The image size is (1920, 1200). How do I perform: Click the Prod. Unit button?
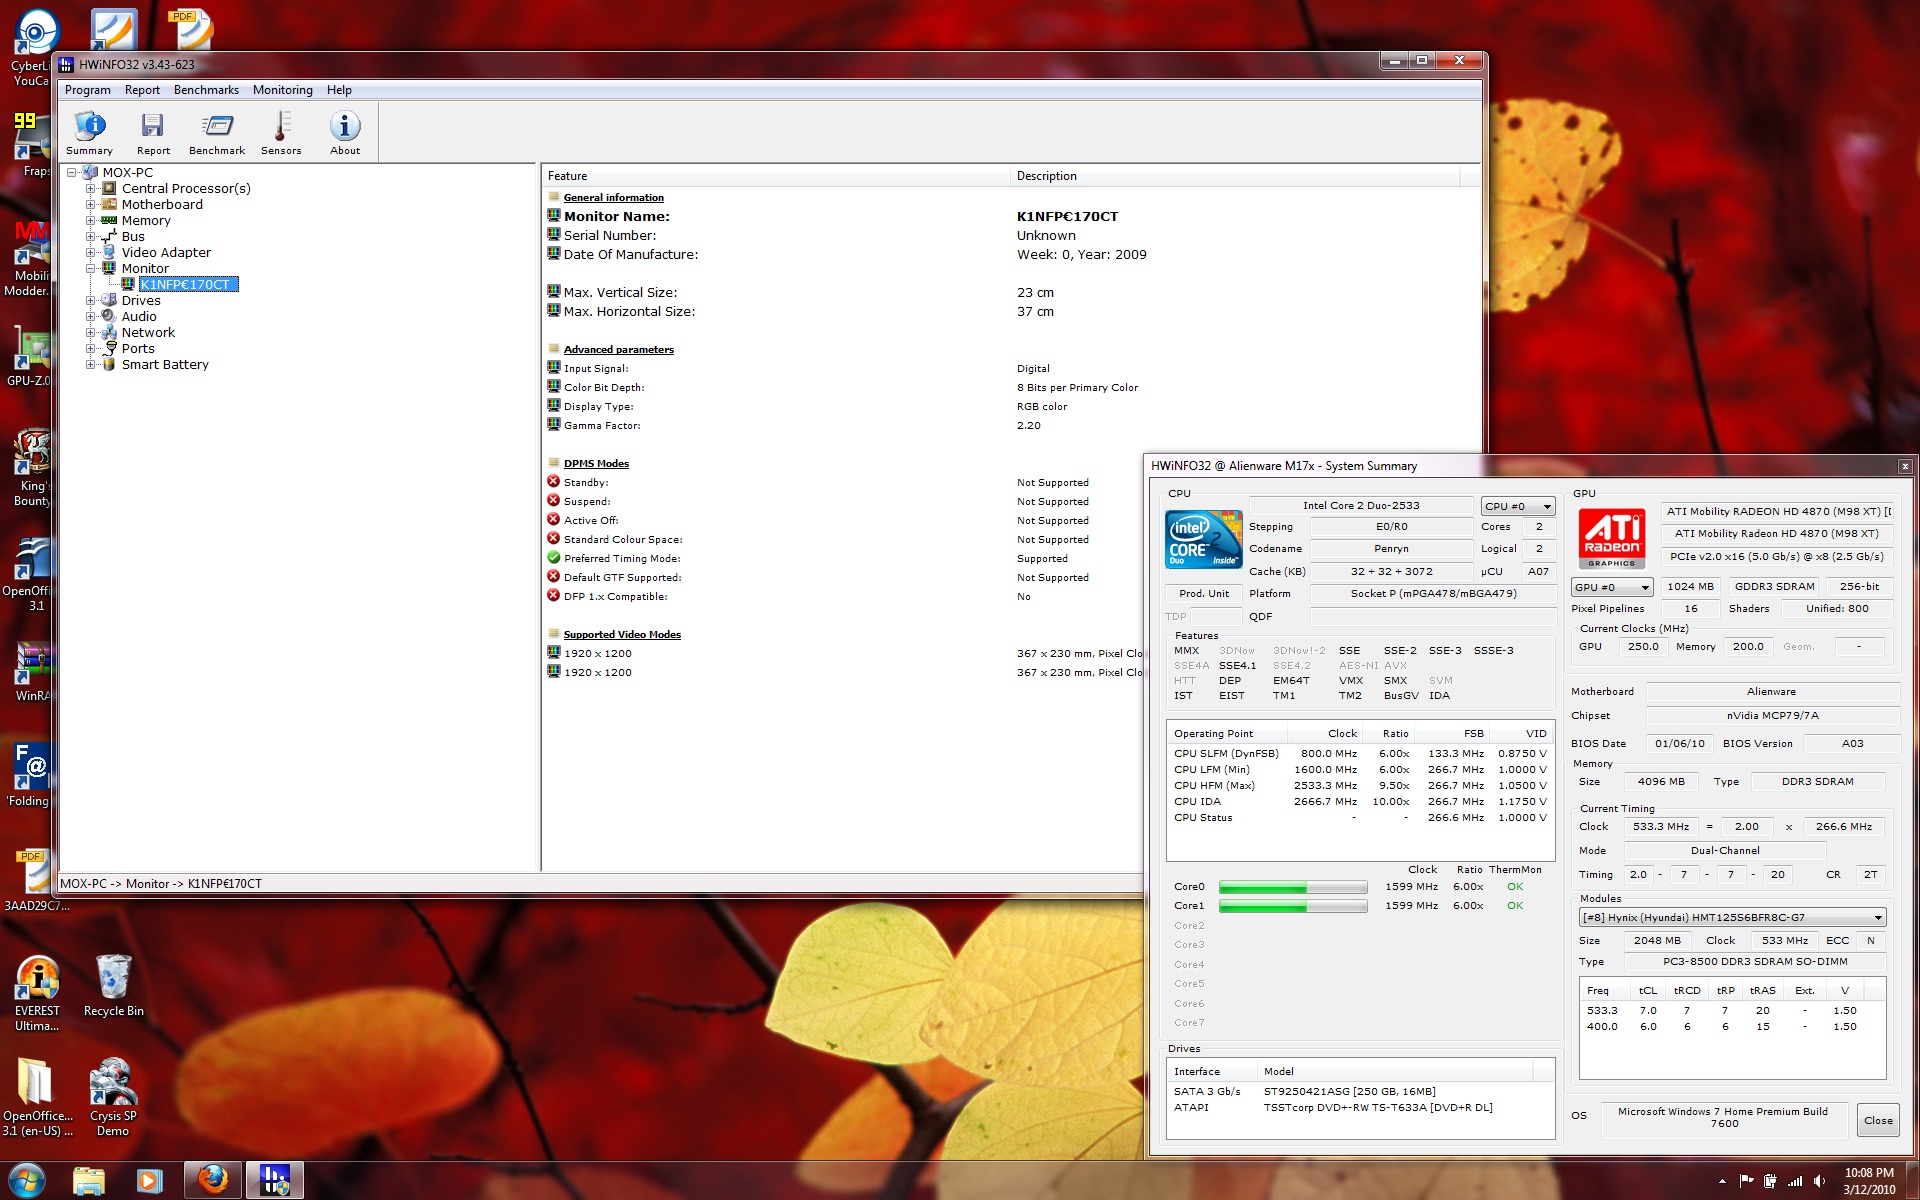(1204, 593)
